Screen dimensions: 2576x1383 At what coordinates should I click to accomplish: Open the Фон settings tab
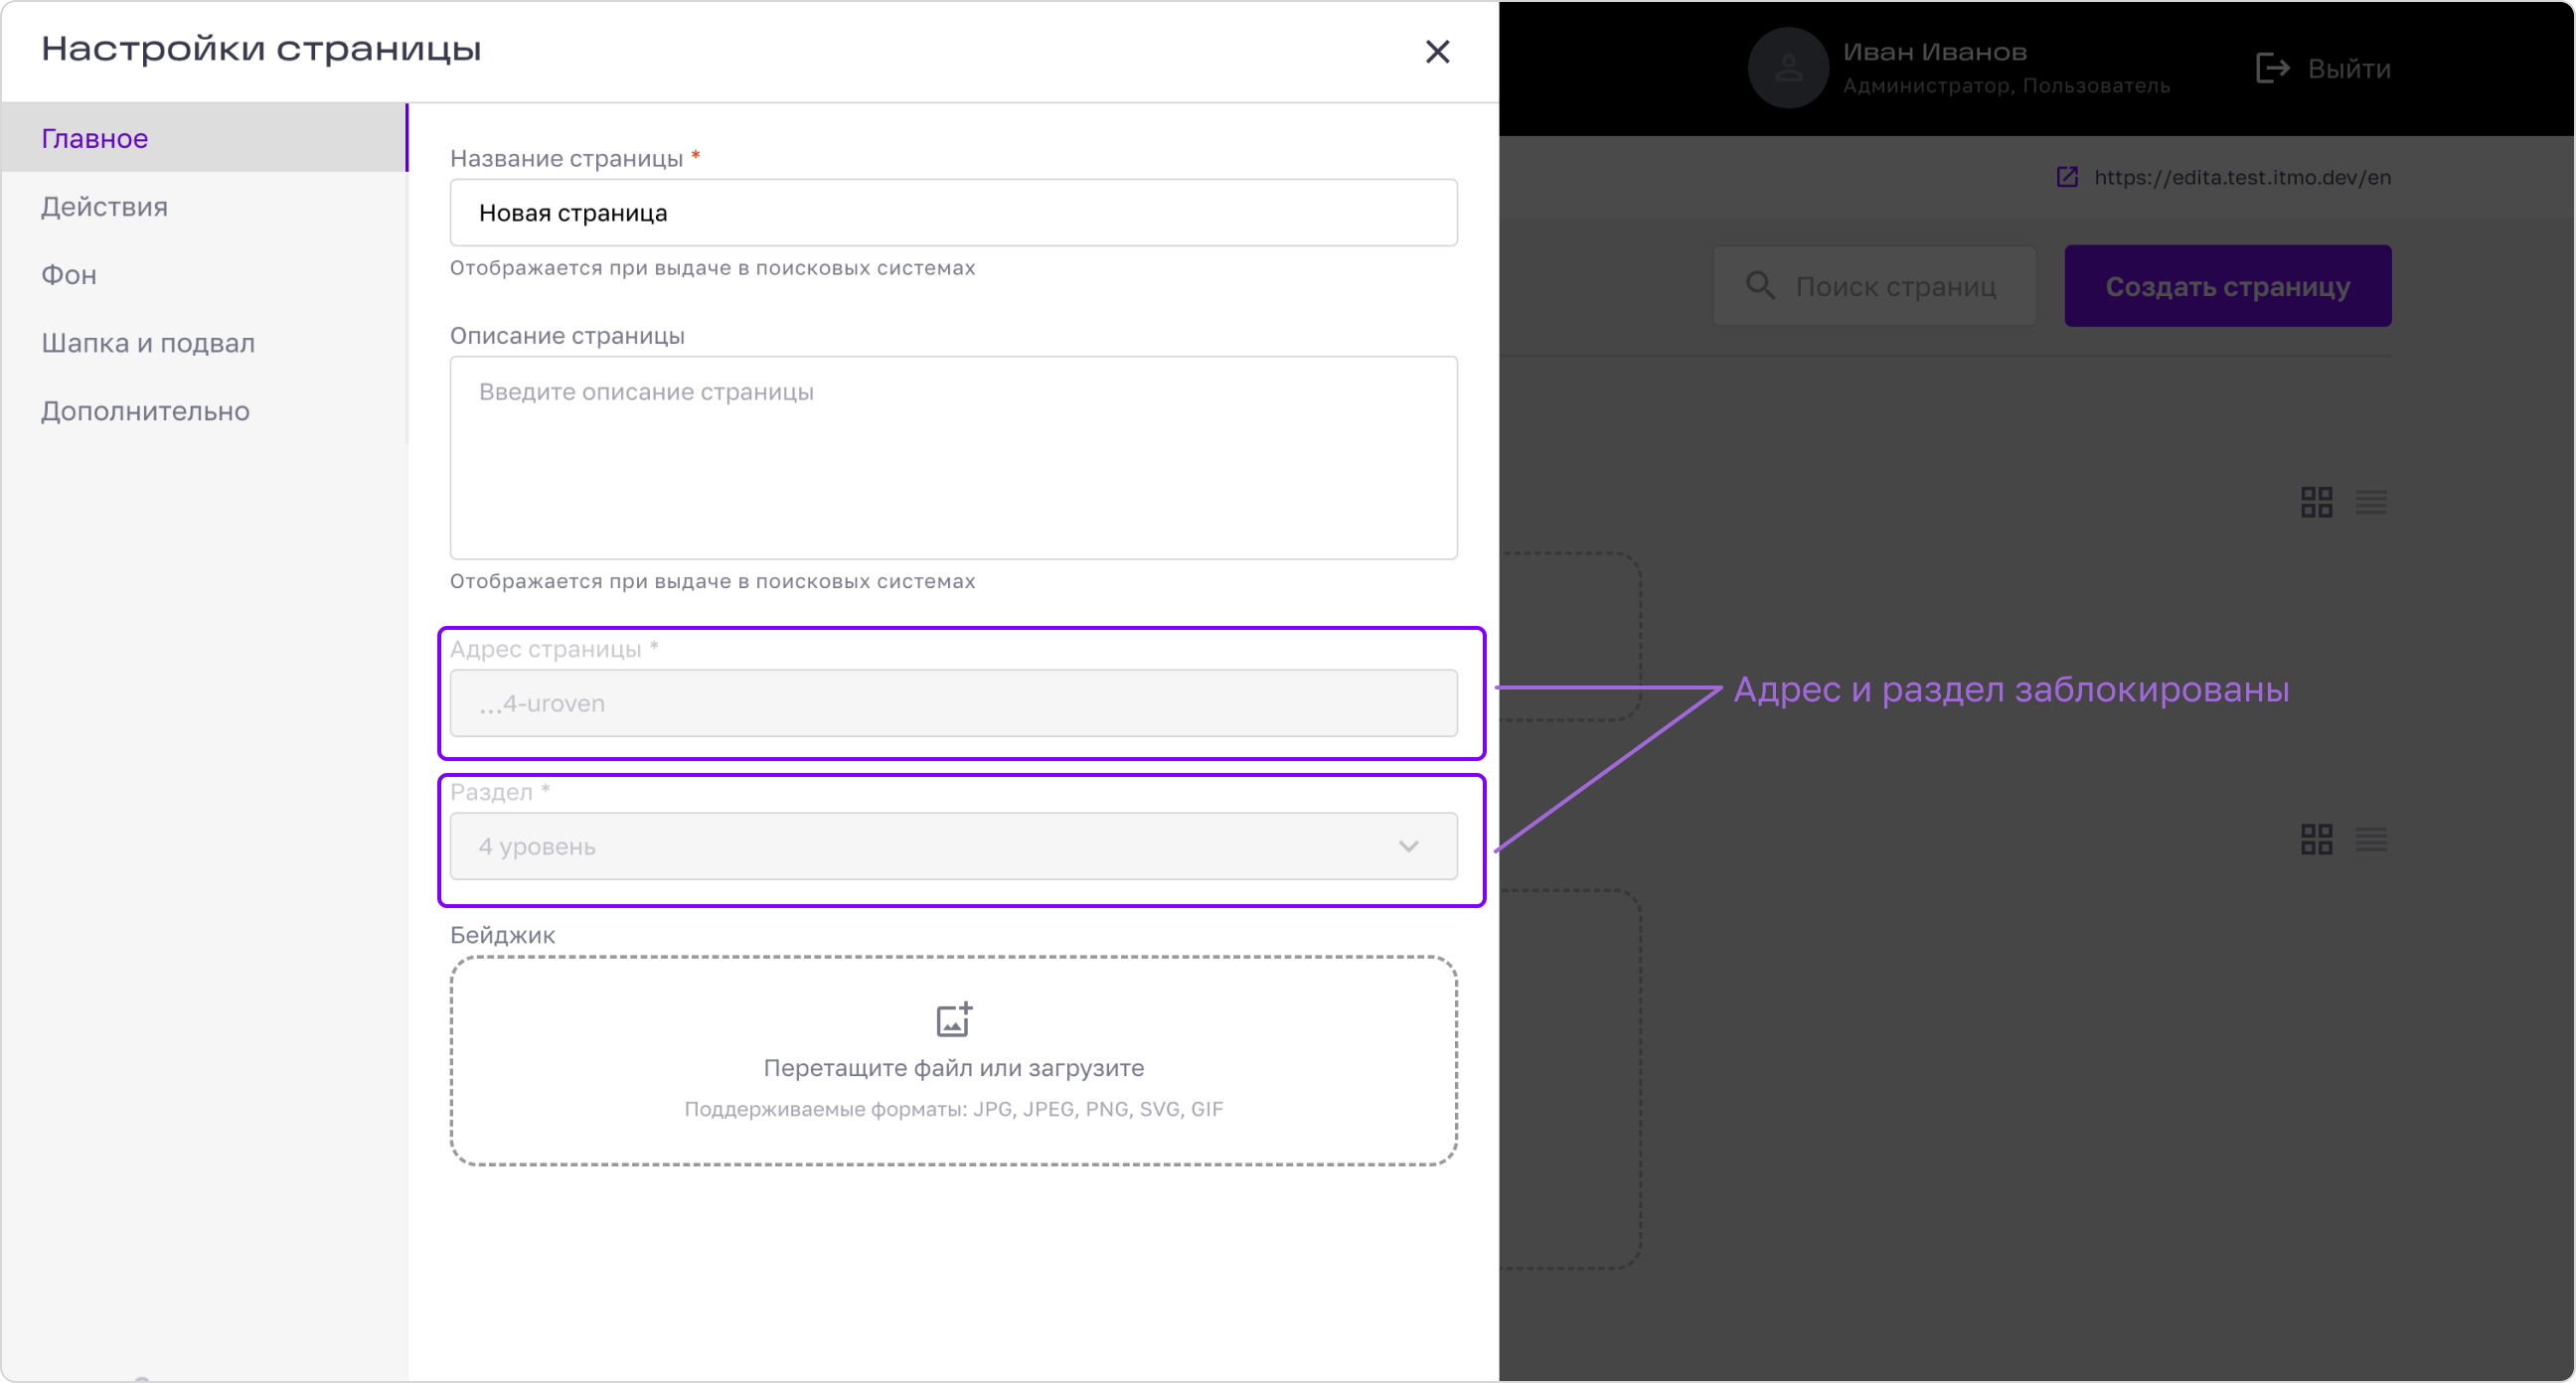204,275
